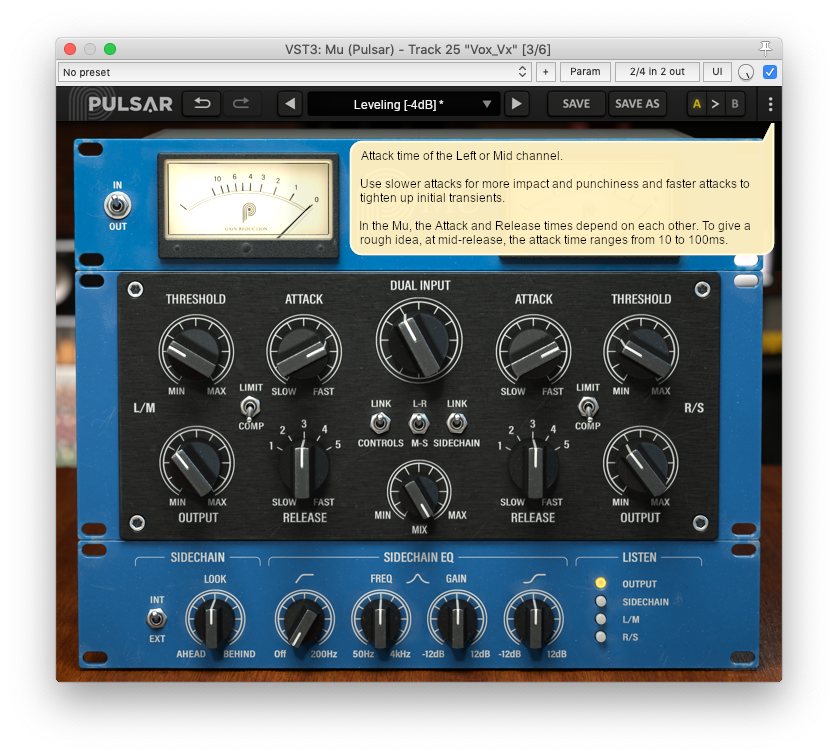Toggle the LINK SIDECHAIN switch
Image resolution: width=838 pixels, height=756 pixels.
[456, 423]
